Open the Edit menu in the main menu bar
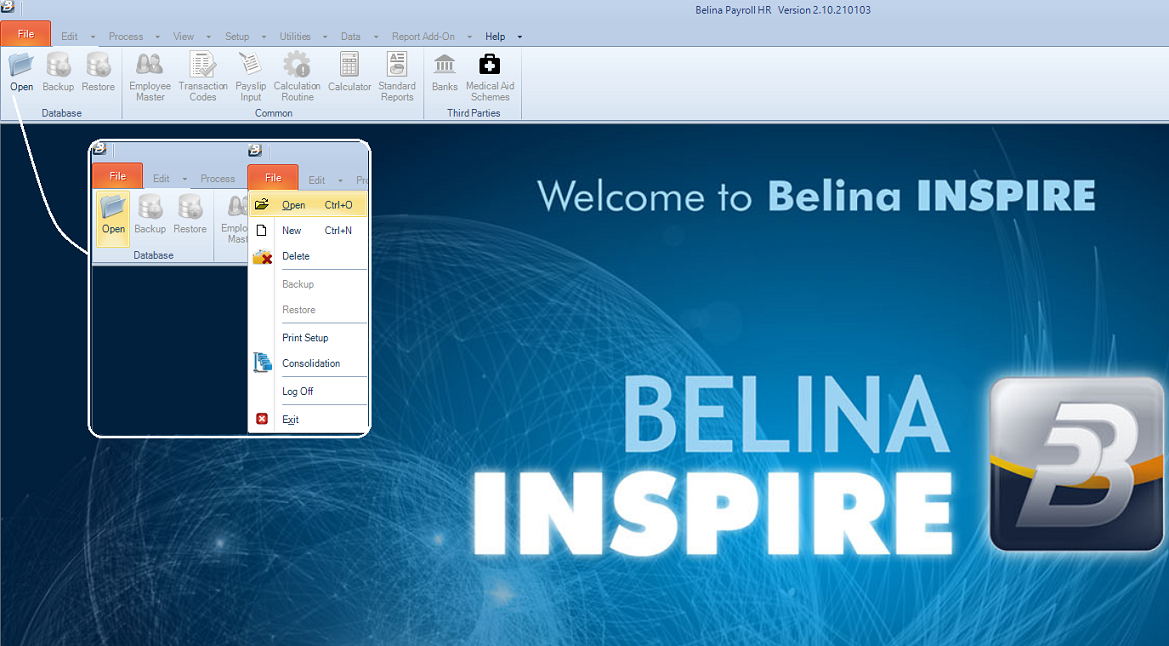 click(x=69, y=37)
